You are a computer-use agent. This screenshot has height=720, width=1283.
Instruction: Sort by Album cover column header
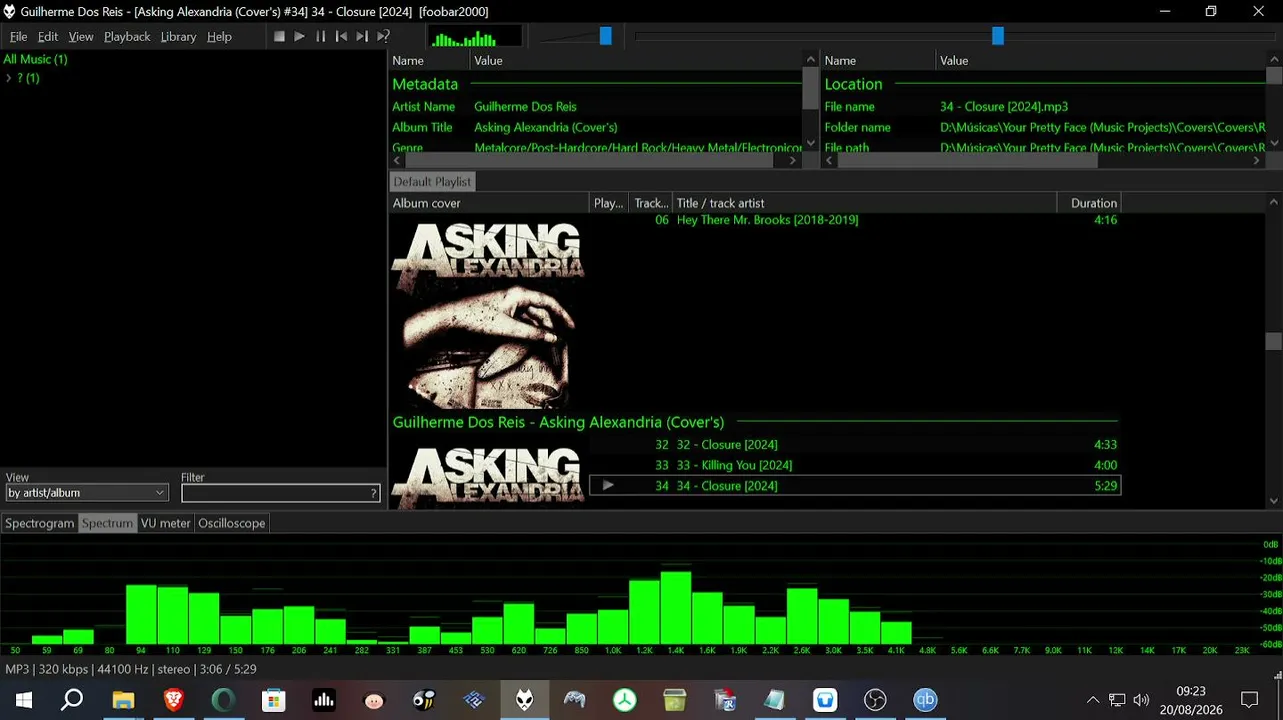(x=489, y=203)
